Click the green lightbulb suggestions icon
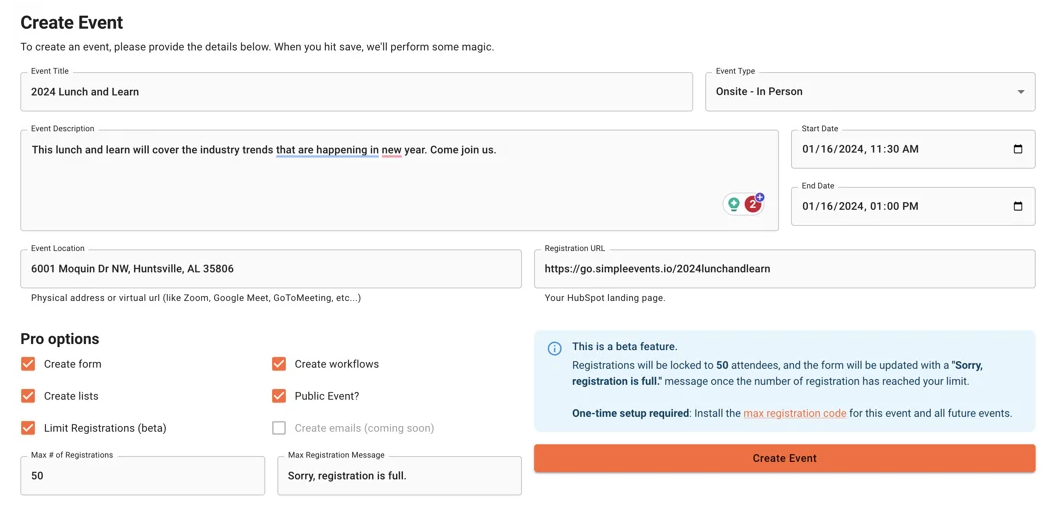This screenshot has width=1063, height=515. [734, 204]
